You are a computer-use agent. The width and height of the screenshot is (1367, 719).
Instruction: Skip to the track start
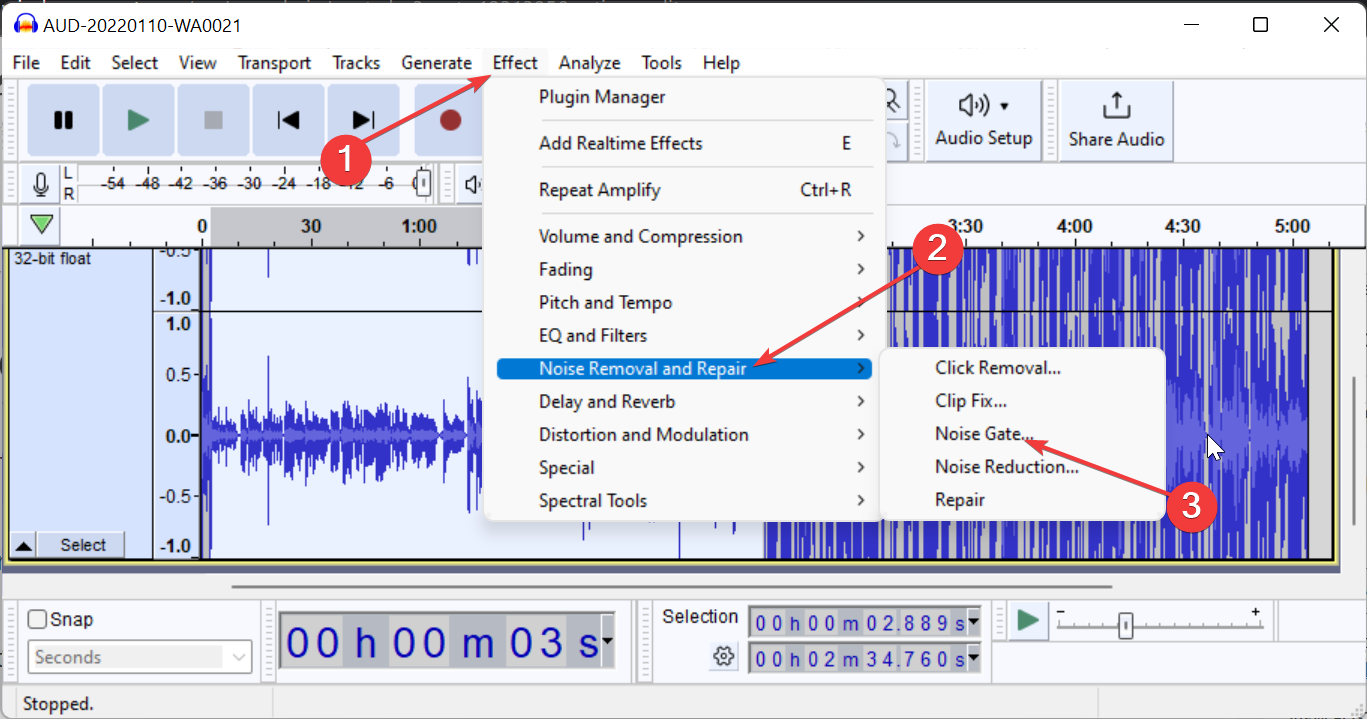click(x=288, y=119)
